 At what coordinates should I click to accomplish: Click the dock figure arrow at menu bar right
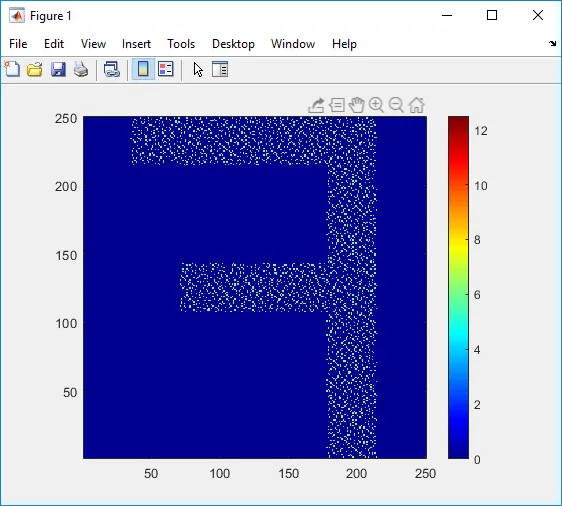(552, 44)
